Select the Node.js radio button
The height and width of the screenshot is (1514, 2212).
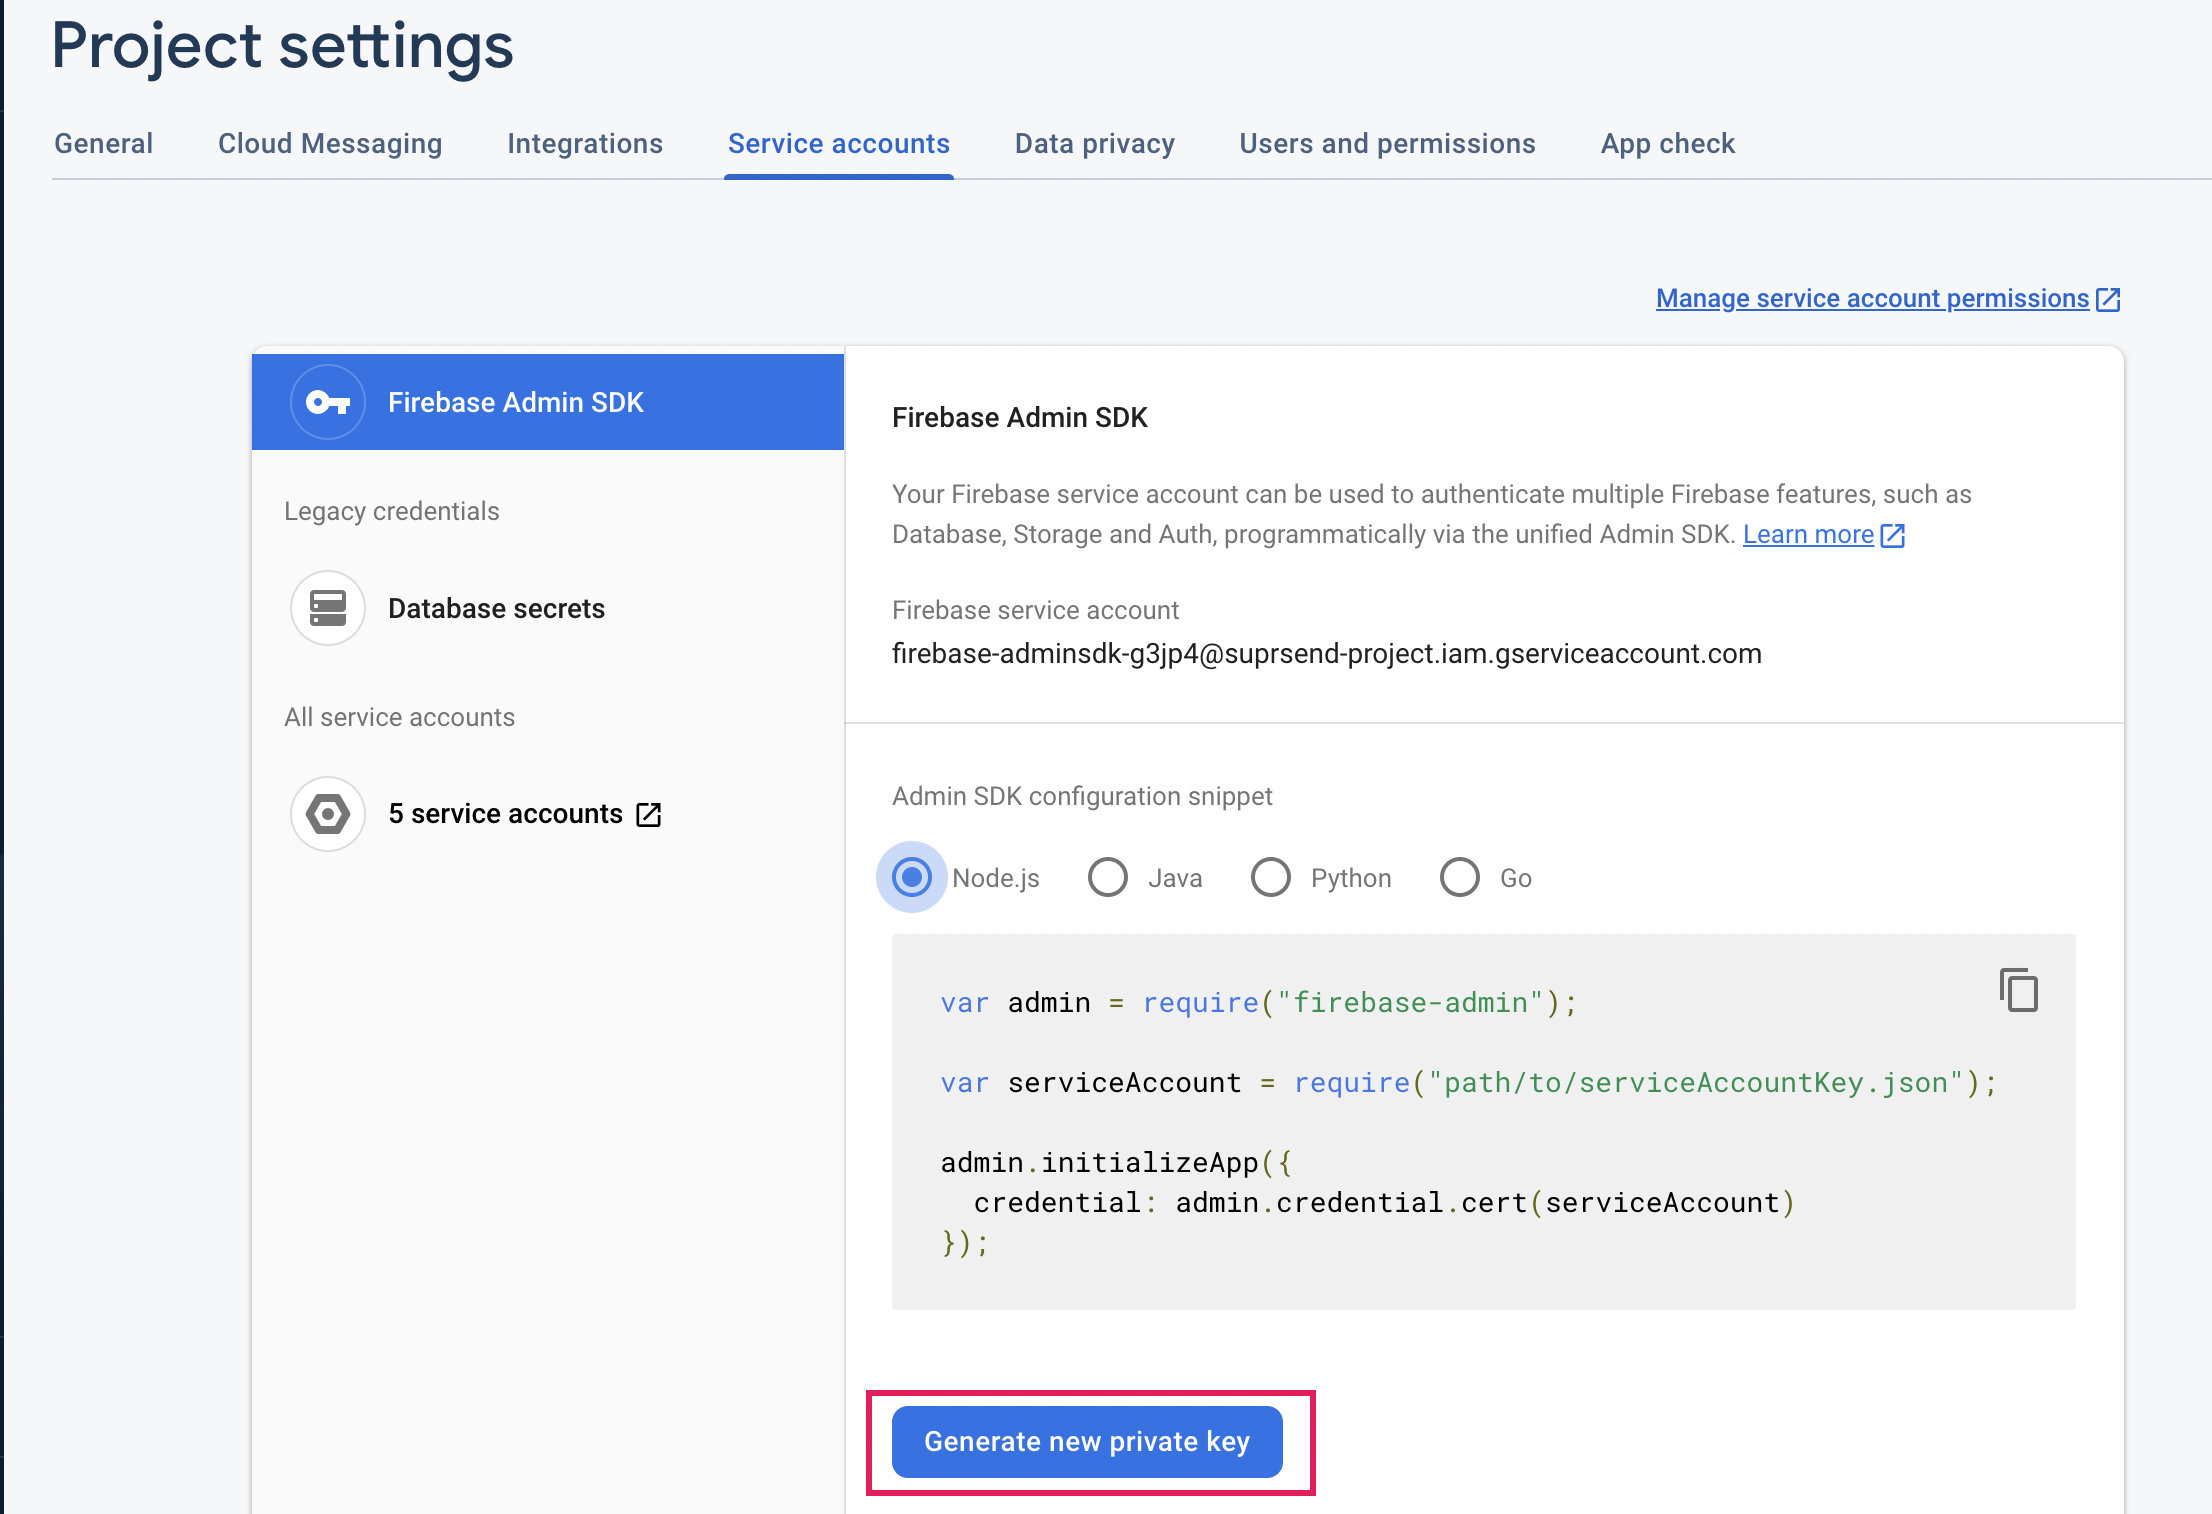[x=912, y=878]
